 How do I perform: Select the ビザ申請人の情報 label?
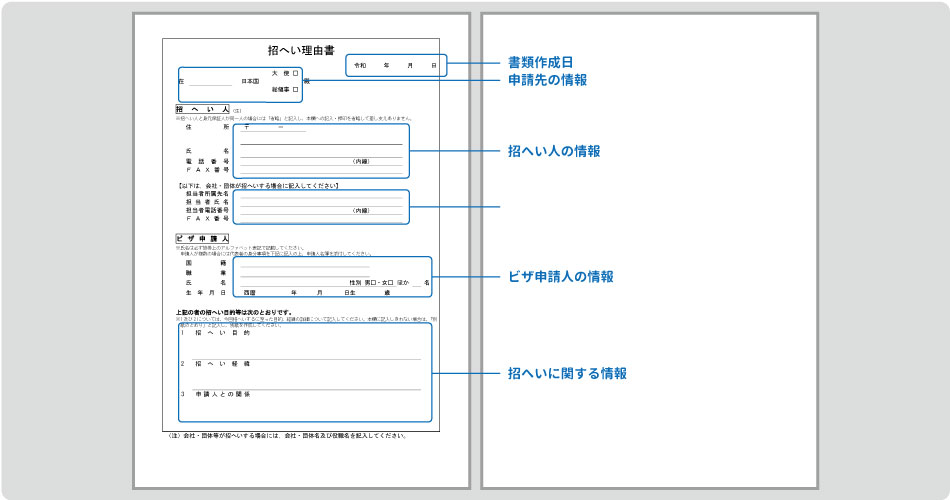[560, 276]
